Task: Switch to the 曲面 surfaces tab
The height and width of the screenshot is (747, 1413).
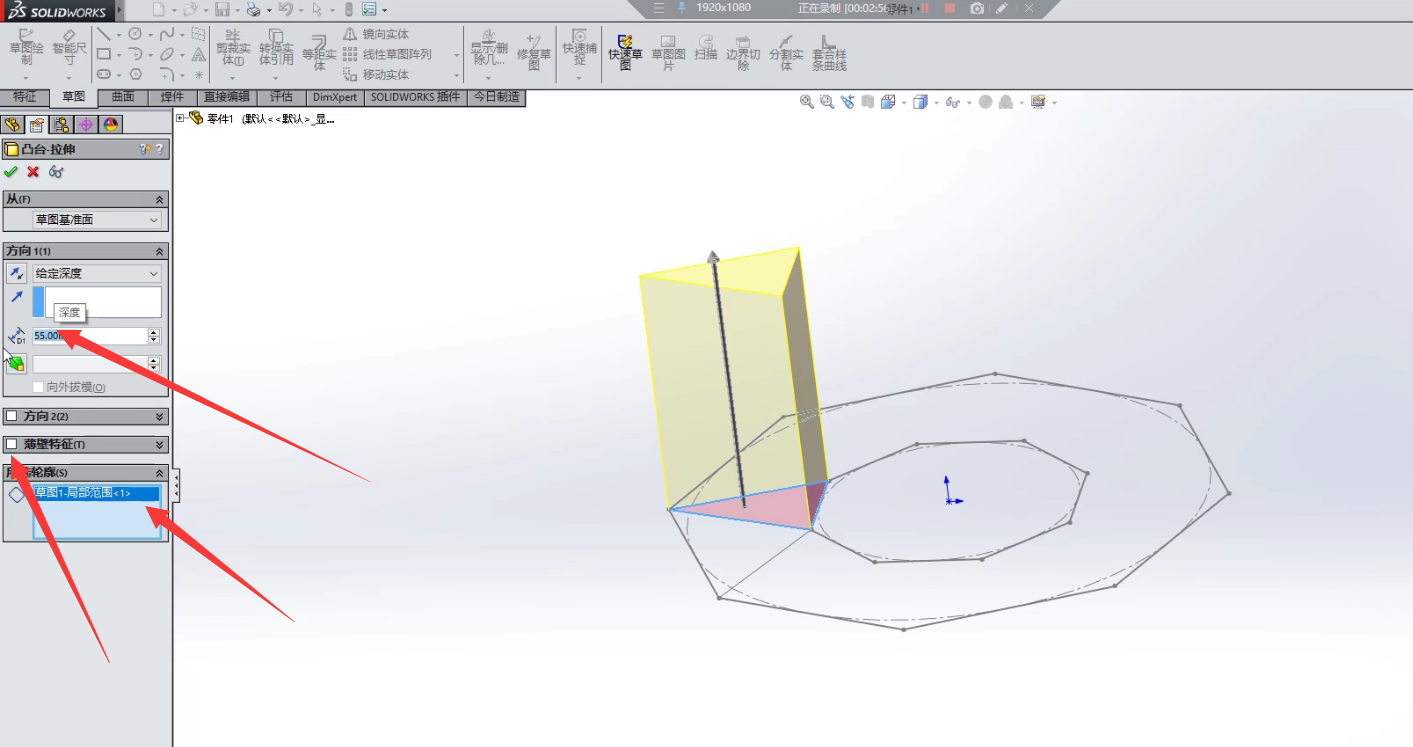Action: pyautogui.click(x=123, y=97)
